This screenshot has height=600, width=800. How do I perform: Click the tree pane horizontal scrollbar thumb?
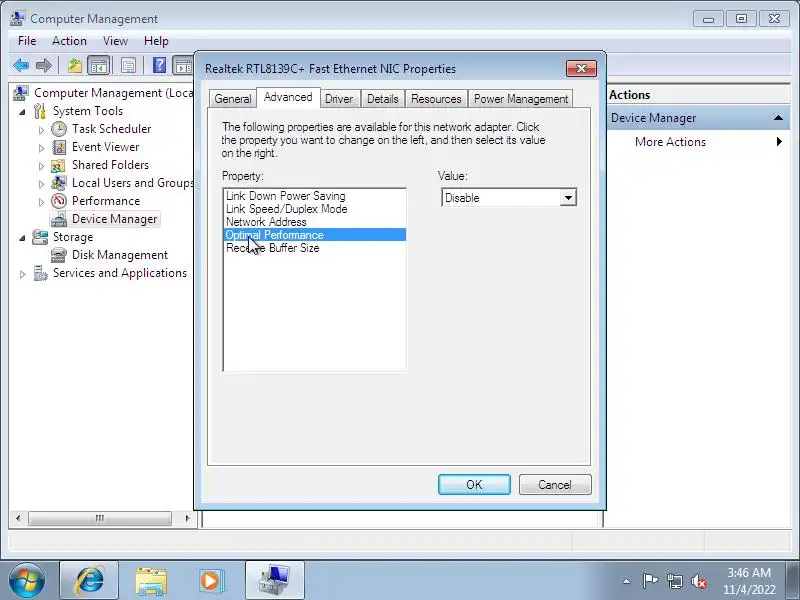click(x=100, y=518)
